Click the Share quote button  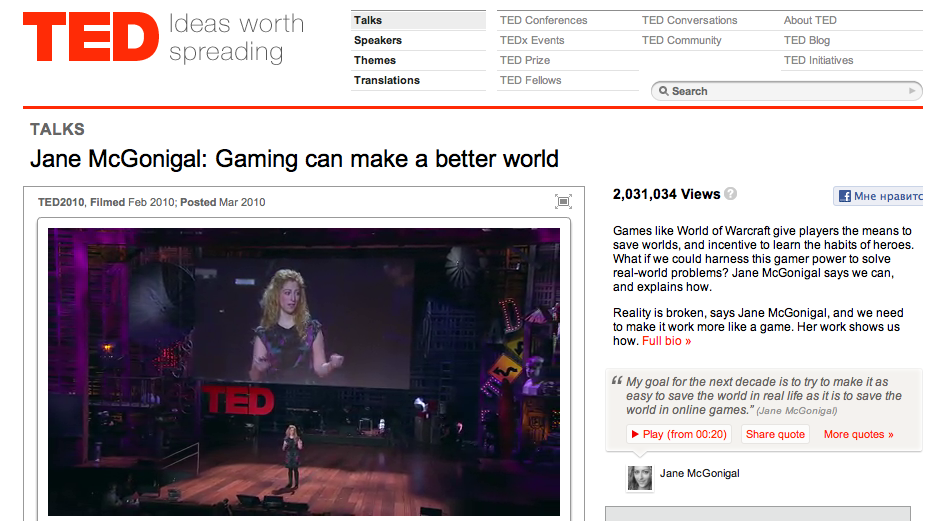coord(775,434)
